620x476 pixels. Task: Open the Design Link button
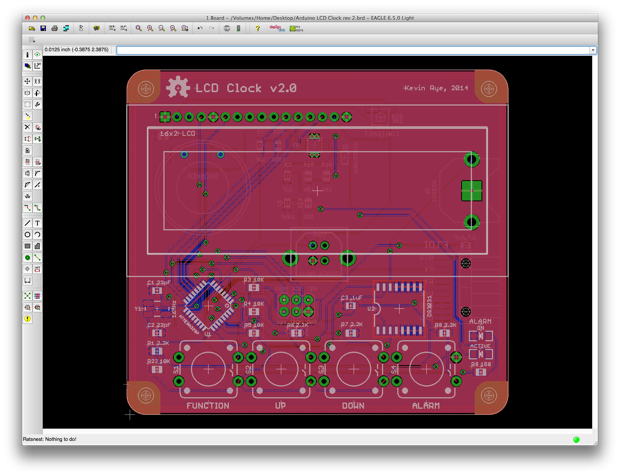(x=277, y=28)
